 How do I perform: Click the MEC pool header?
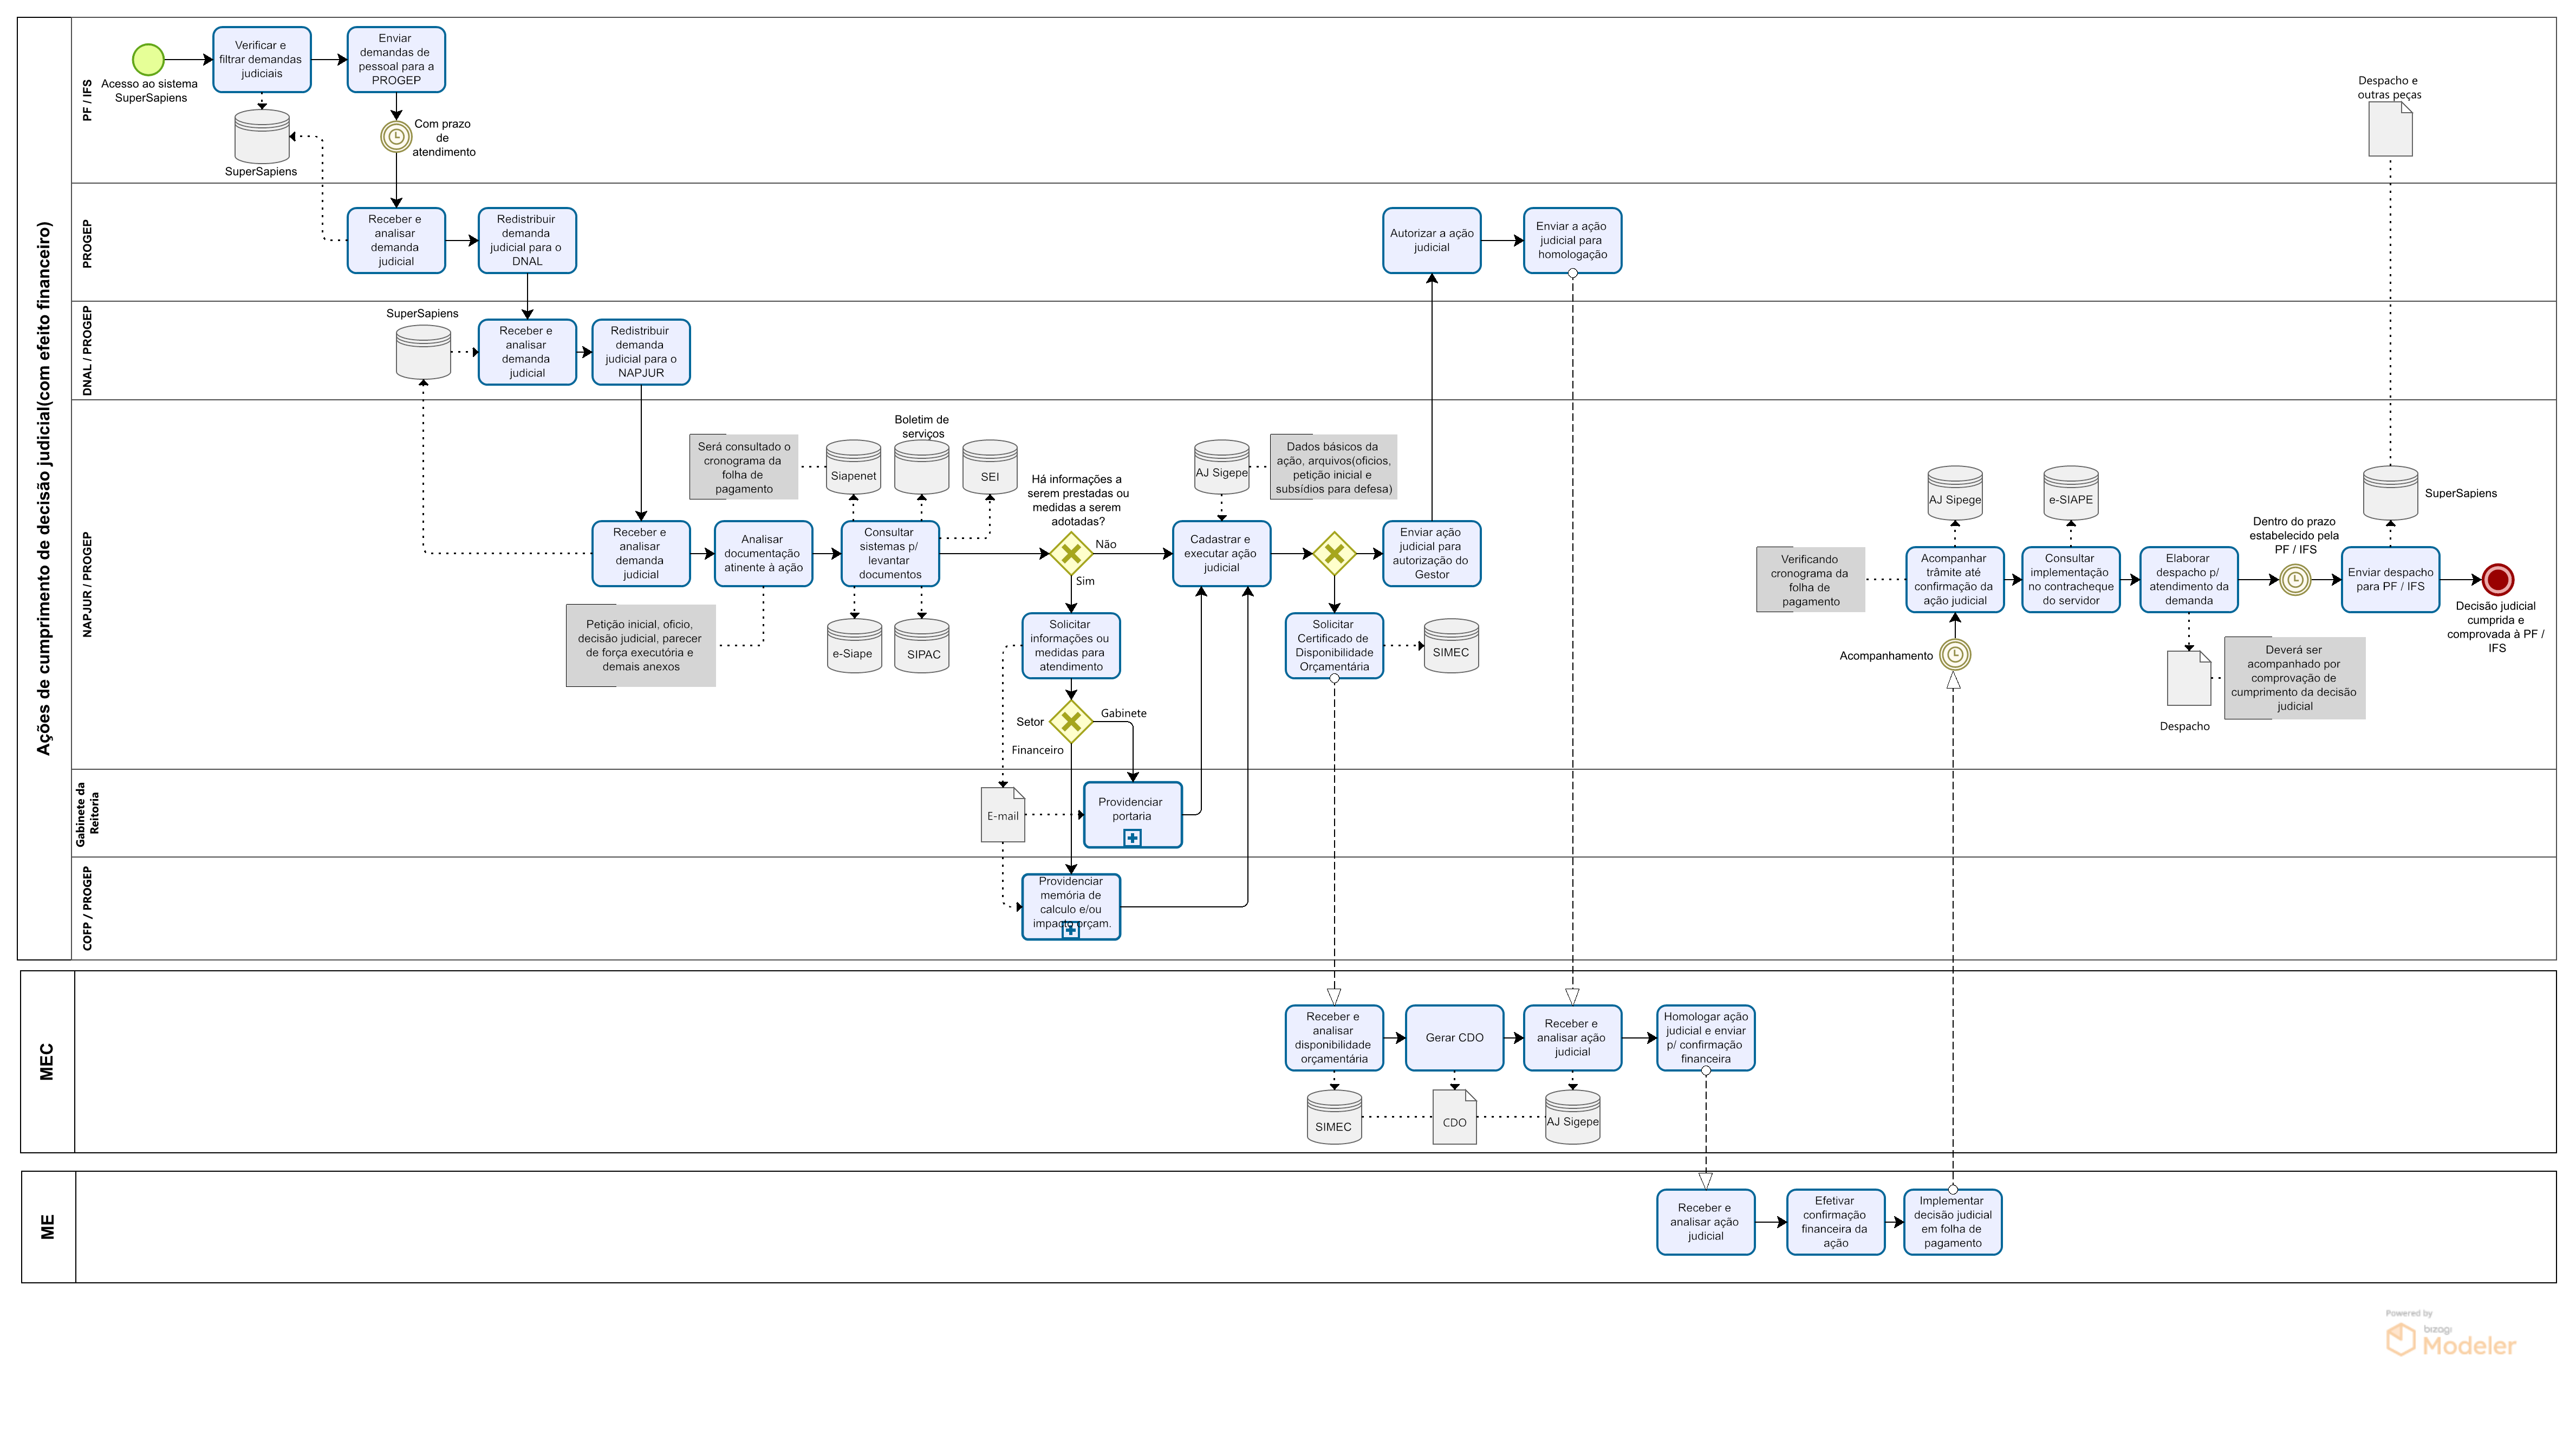(47, 1061)
